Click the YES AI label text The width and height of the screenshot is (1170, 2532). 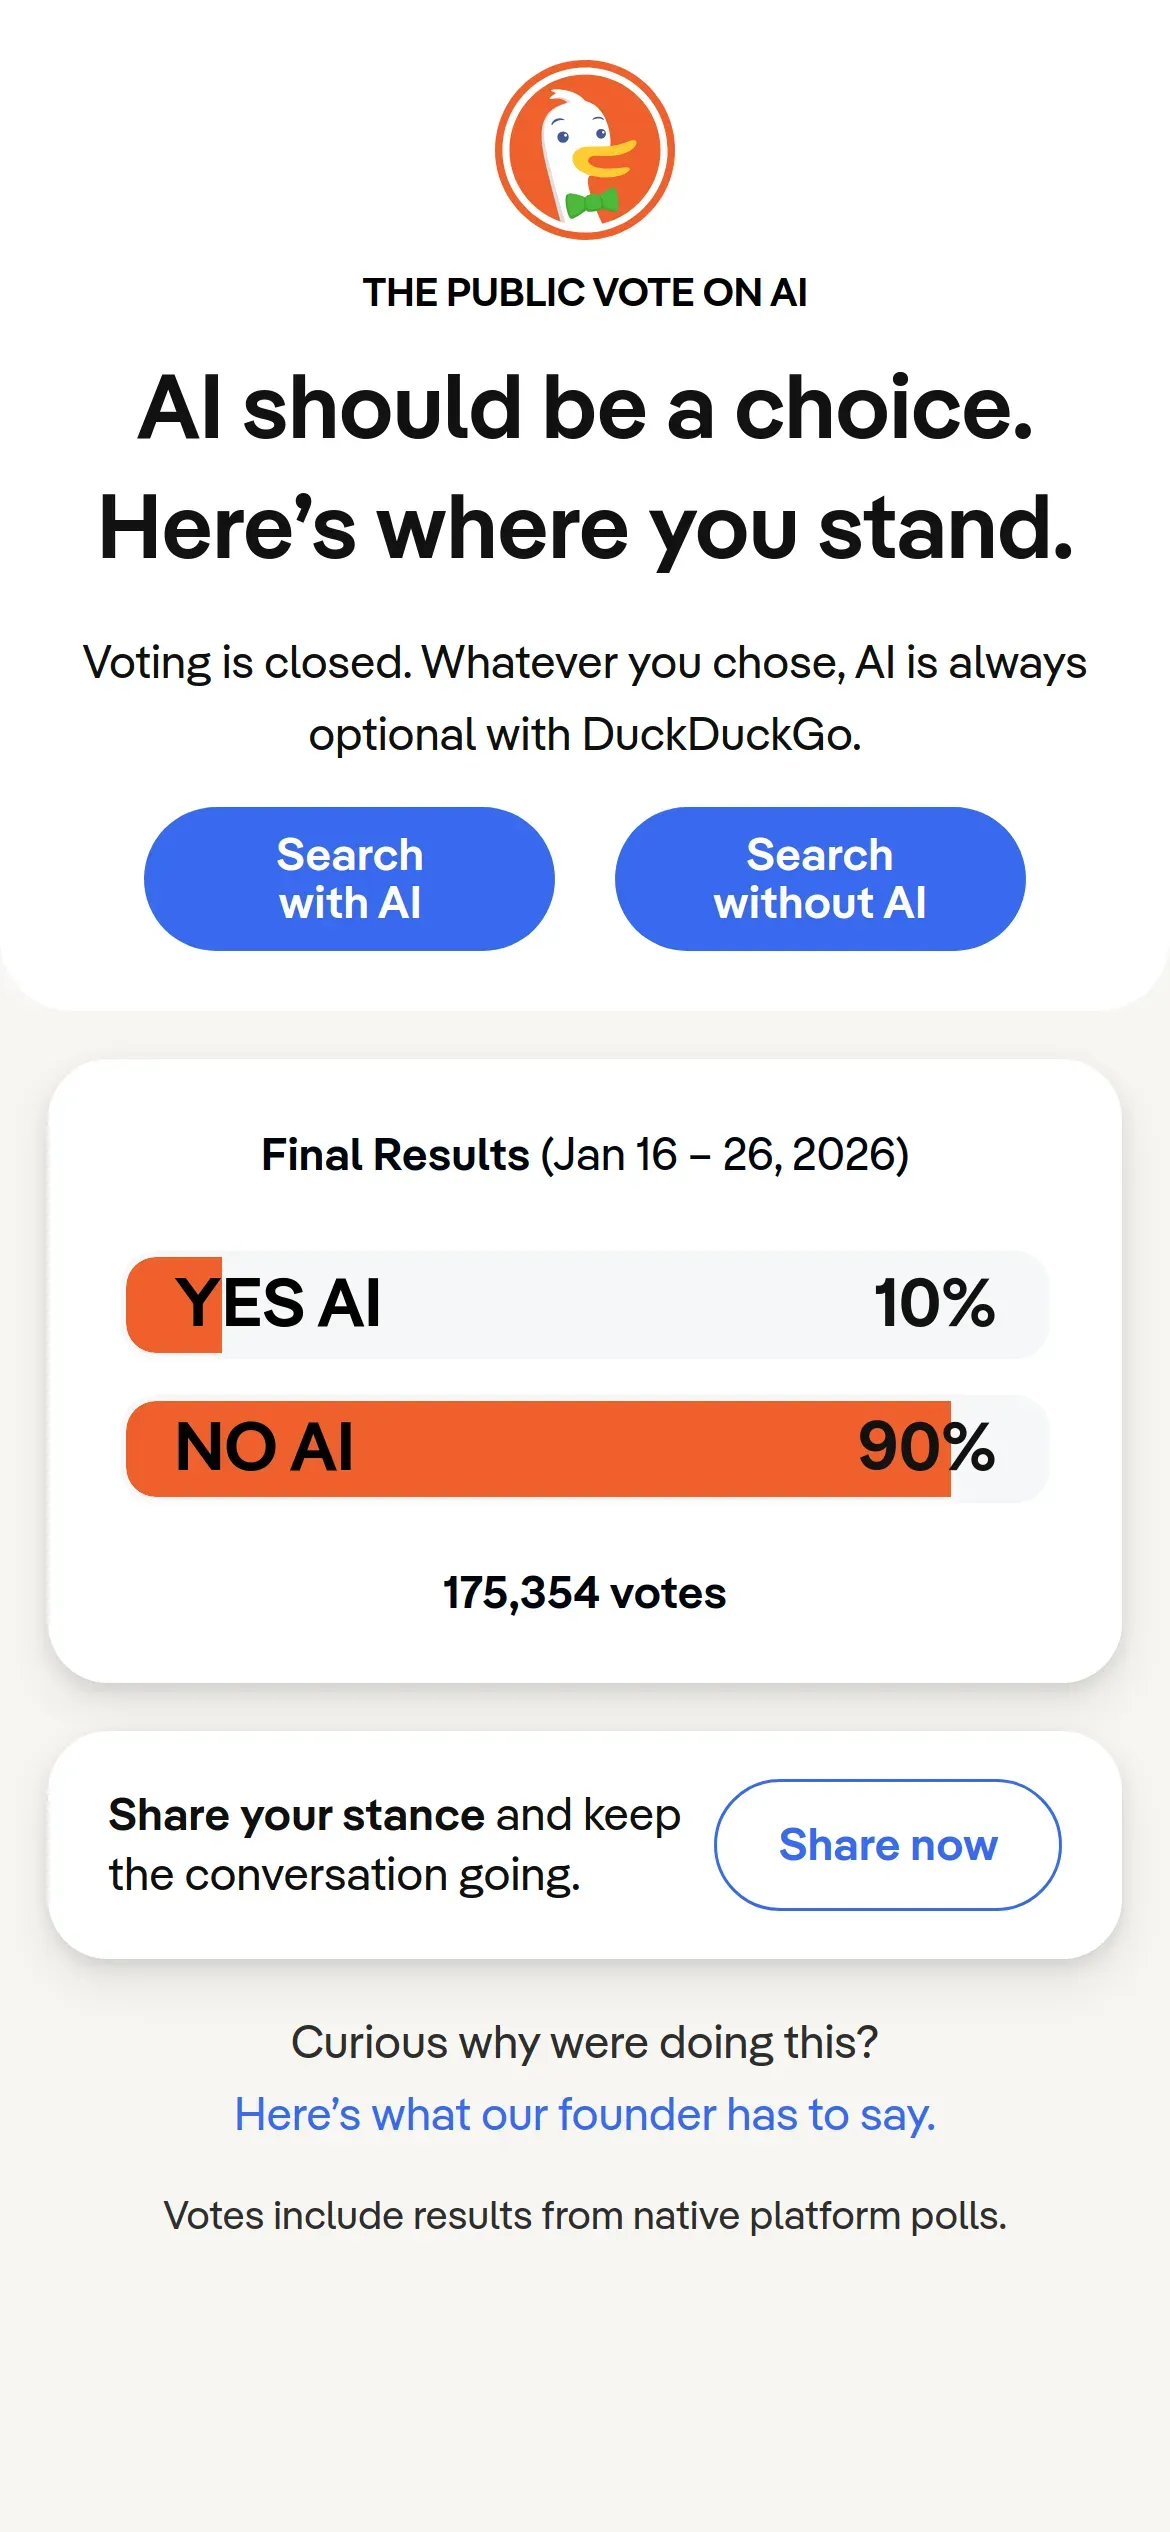(x=278, y=1303)
